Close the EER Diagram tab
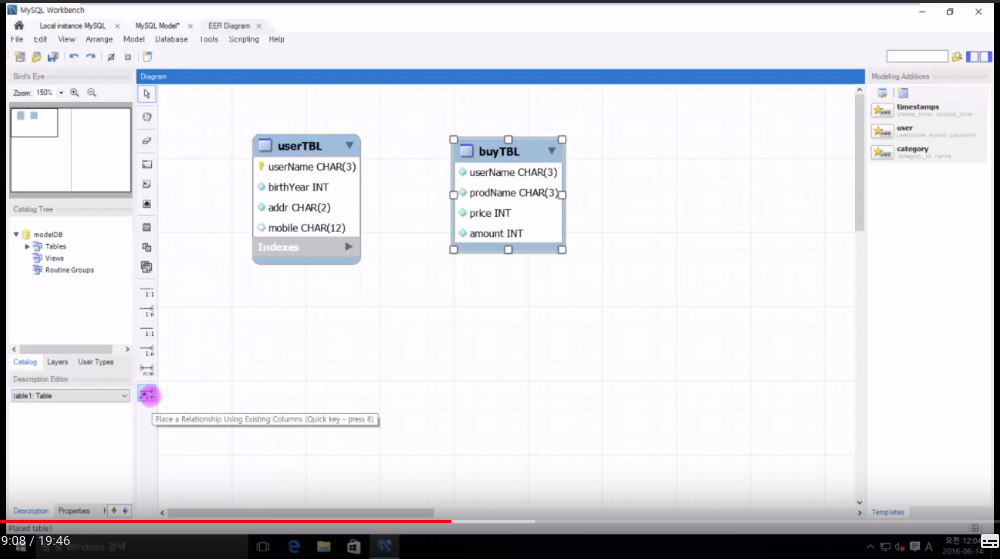 point(259,26)
